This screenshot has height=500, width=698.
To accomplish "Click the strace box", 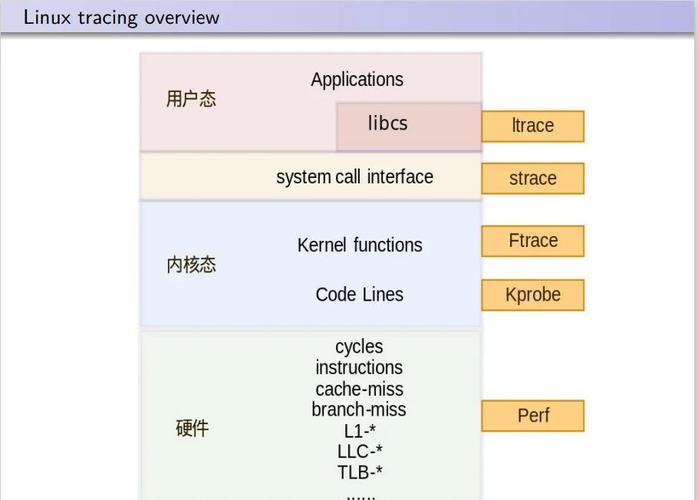I will point(532,178).
